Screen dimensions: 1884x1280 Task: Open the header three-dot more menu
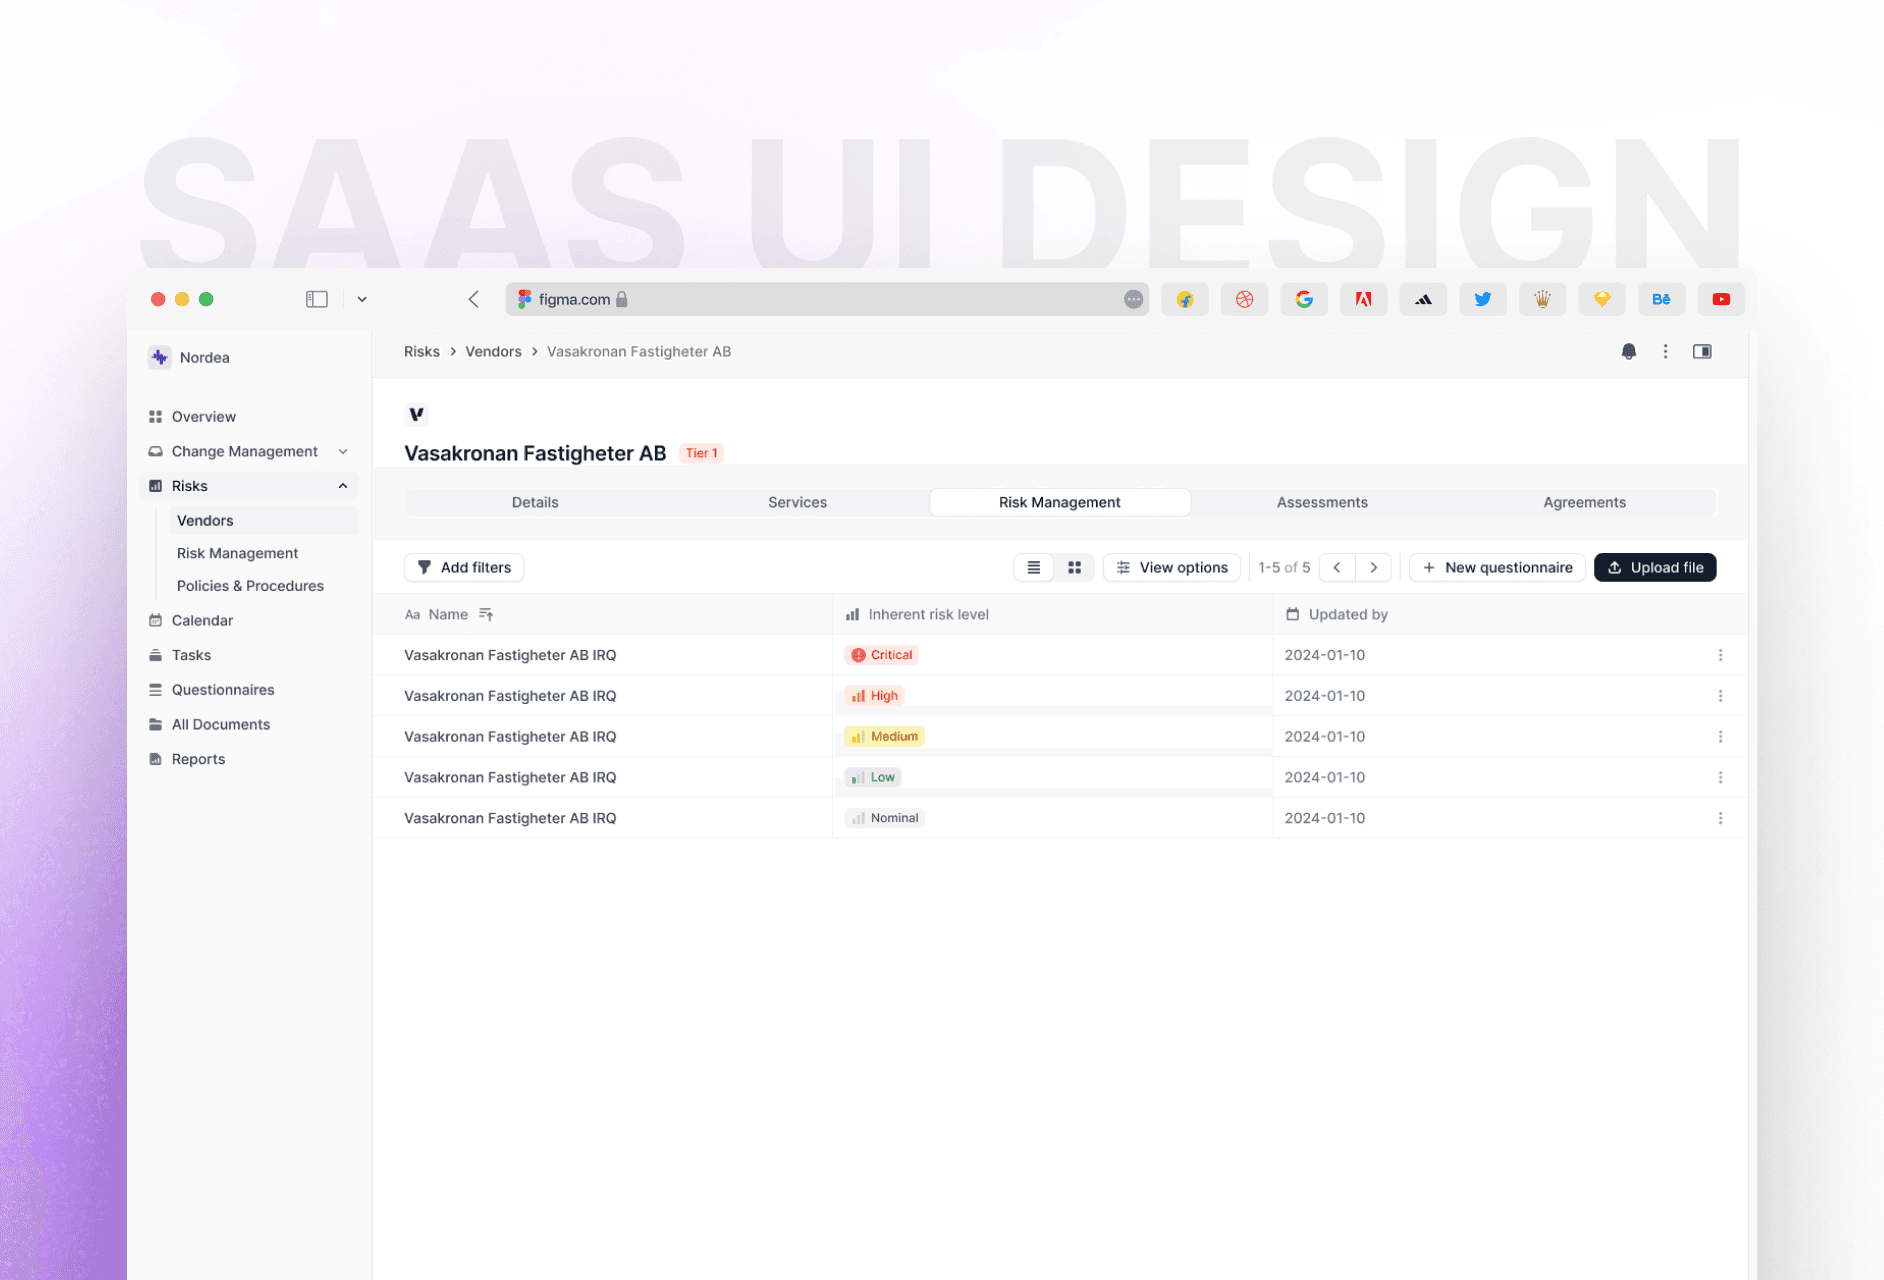1665,351
